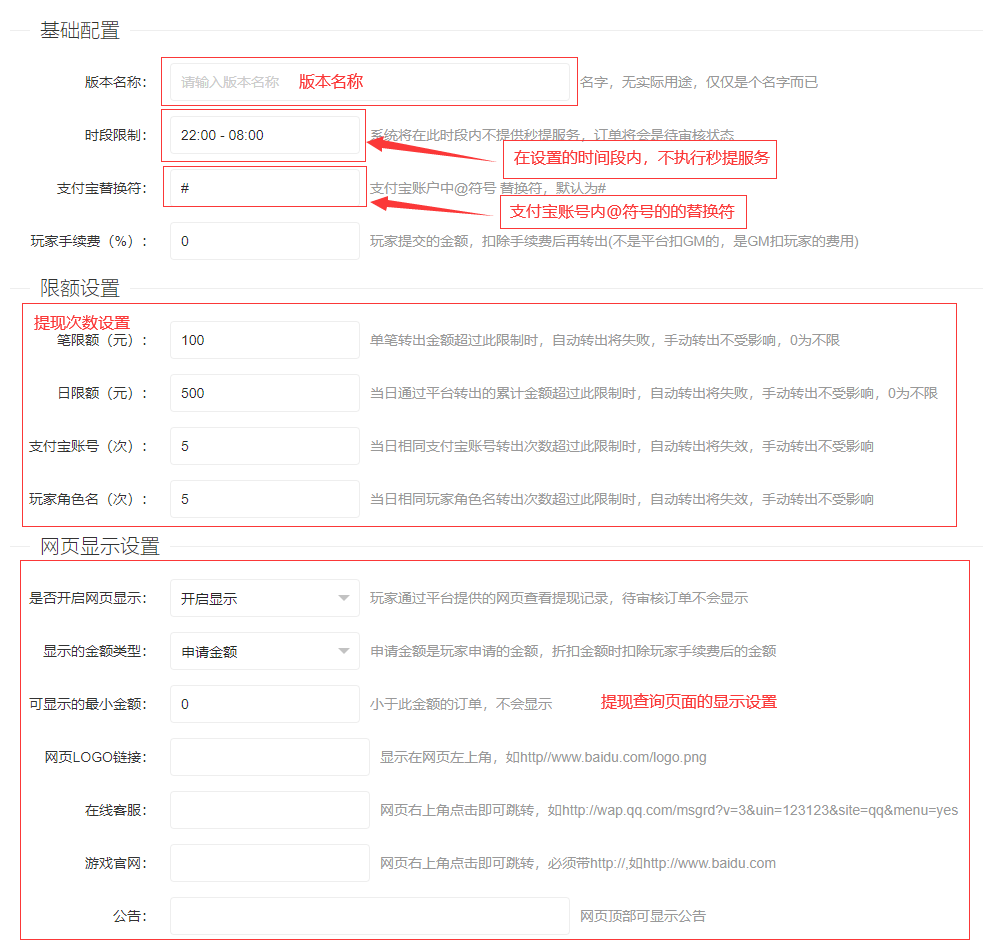Click the 版本名称 input field

pyautogui.click(x=370, y=82)
